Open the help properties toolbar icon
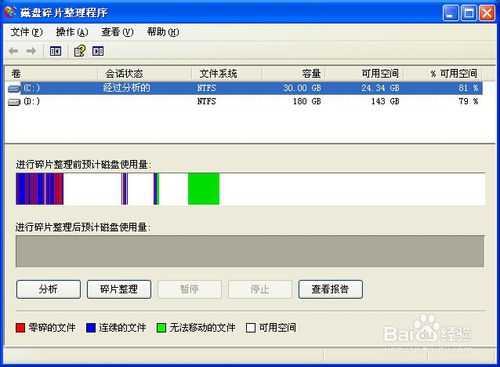 coord(80,51)
